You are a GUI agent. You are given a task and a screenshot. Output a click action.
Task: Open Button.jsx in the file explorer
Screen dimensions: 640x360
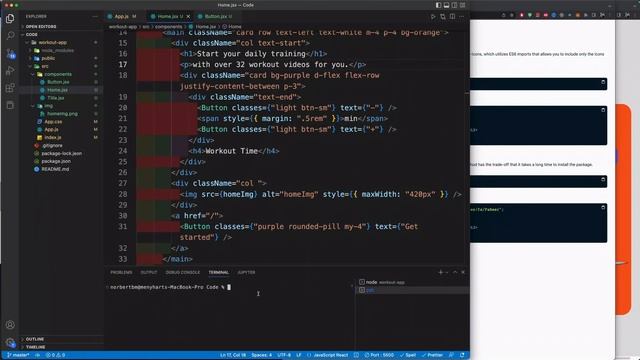click(58, 82)
